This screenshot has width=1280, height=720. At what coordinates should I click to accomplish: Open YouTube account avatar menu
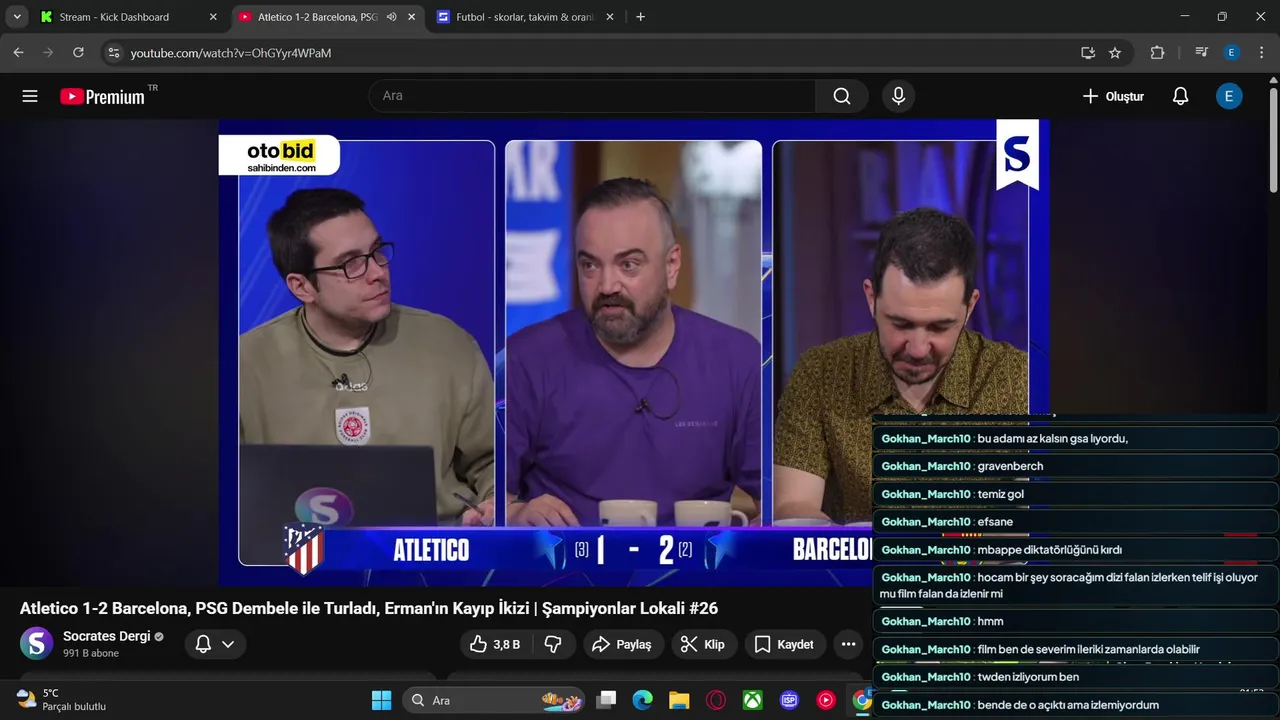tap(1229, 96)
